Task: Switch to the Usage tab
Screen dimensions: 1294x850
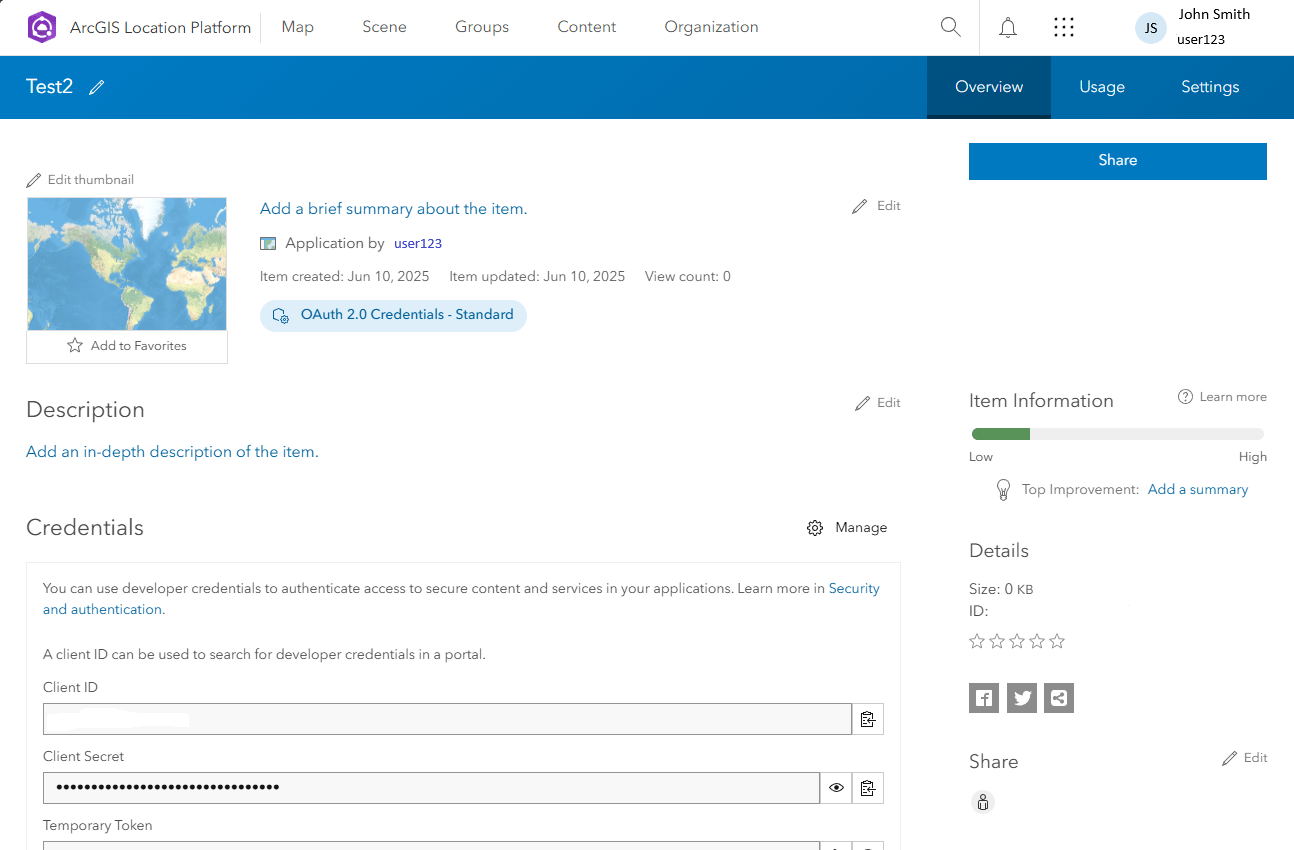Action: [x=1102, y=87]
